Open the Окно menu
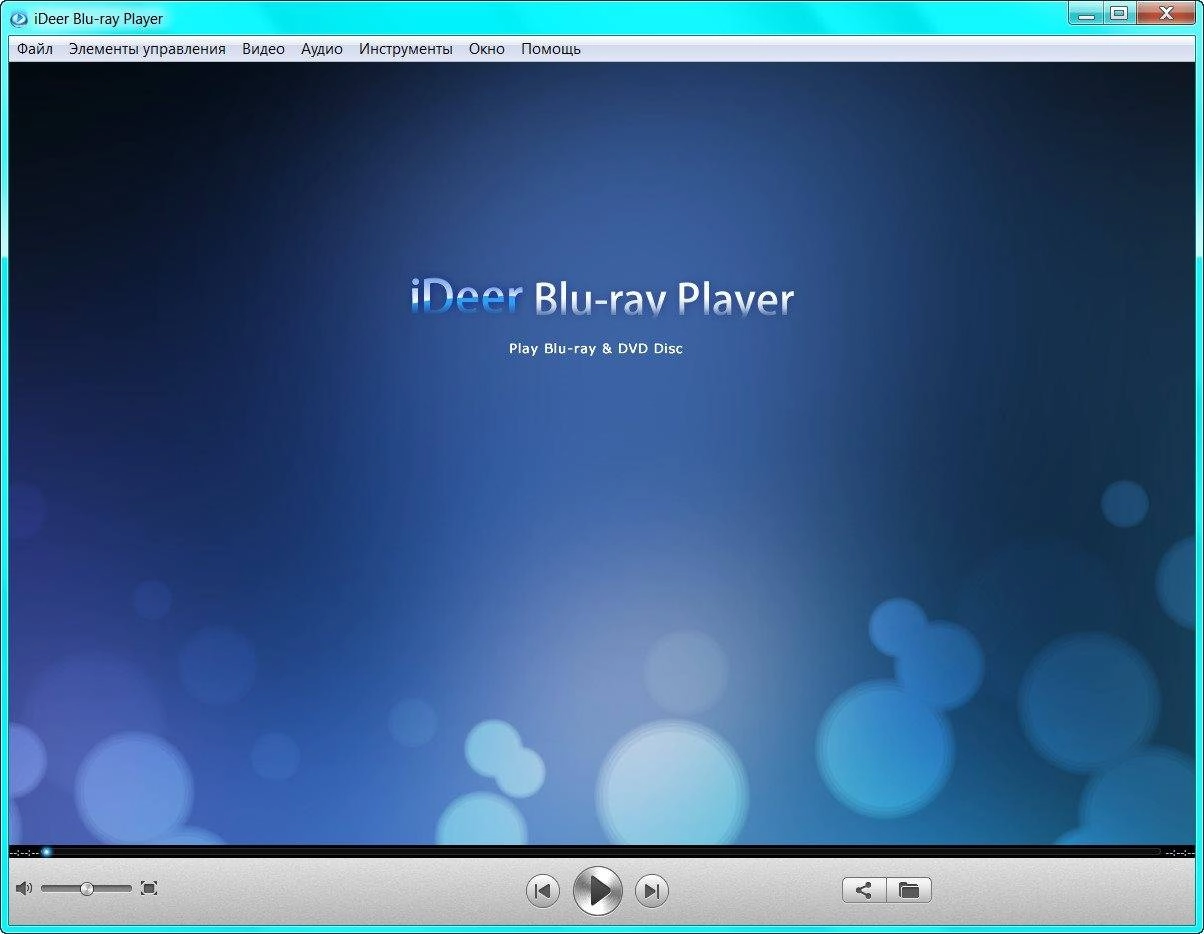 (x=487, y=49)
